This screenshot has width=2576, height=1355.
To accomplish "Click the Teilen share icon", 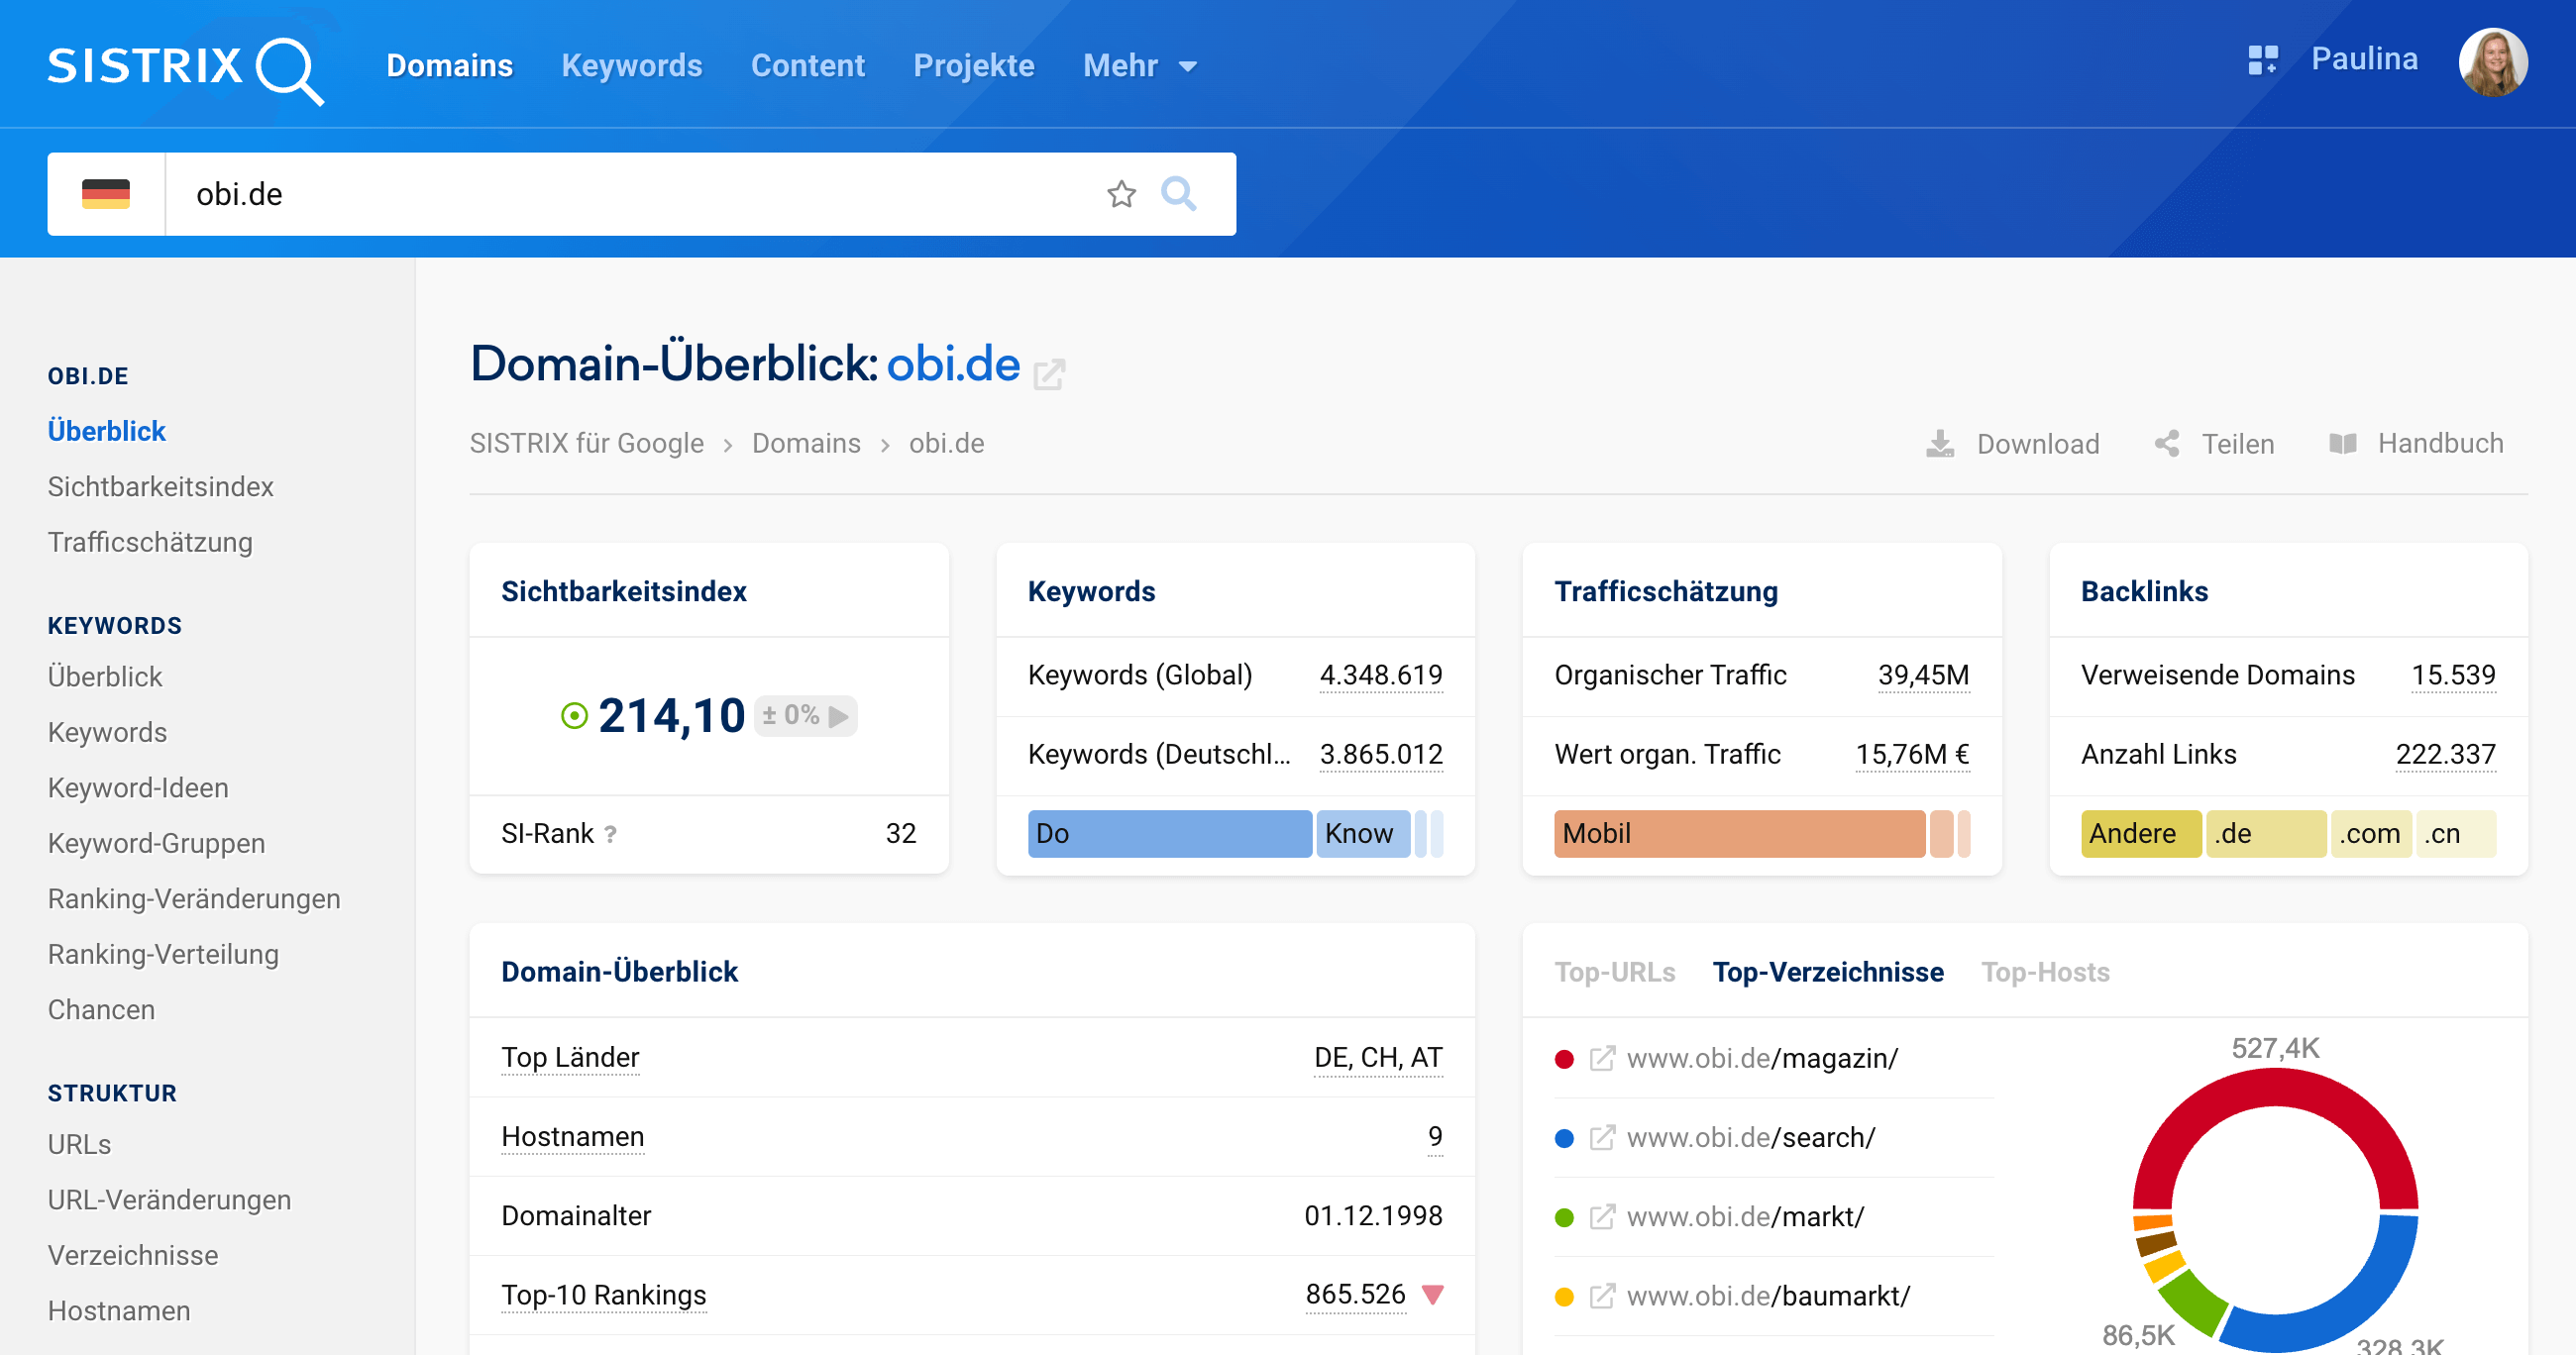I will pyautogui.click(x=2167, y=444).
